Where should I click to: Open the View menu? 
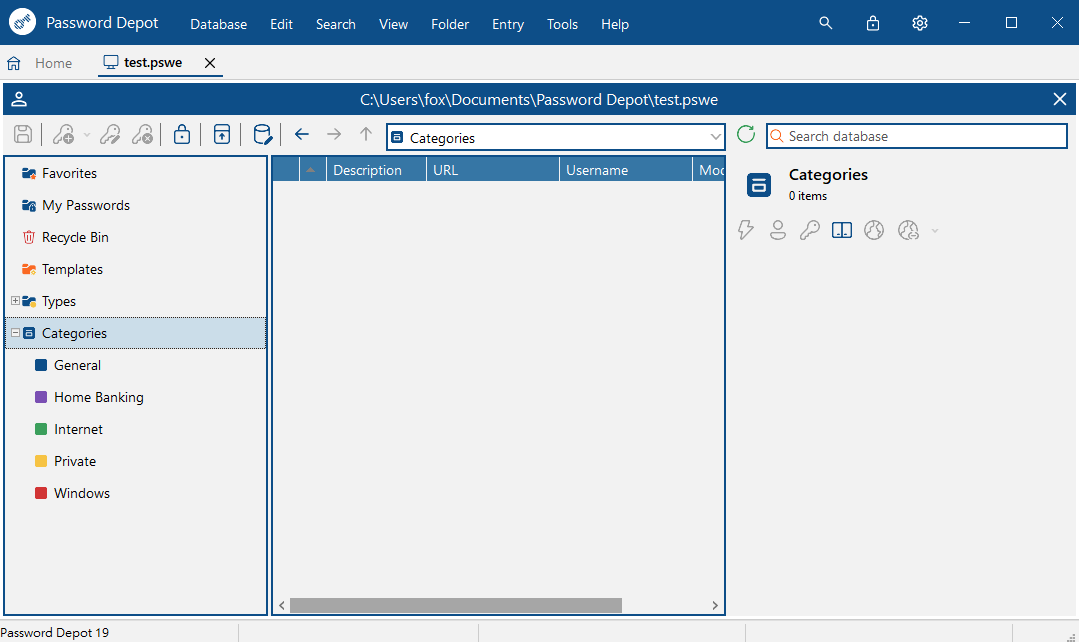coord(394,24)
